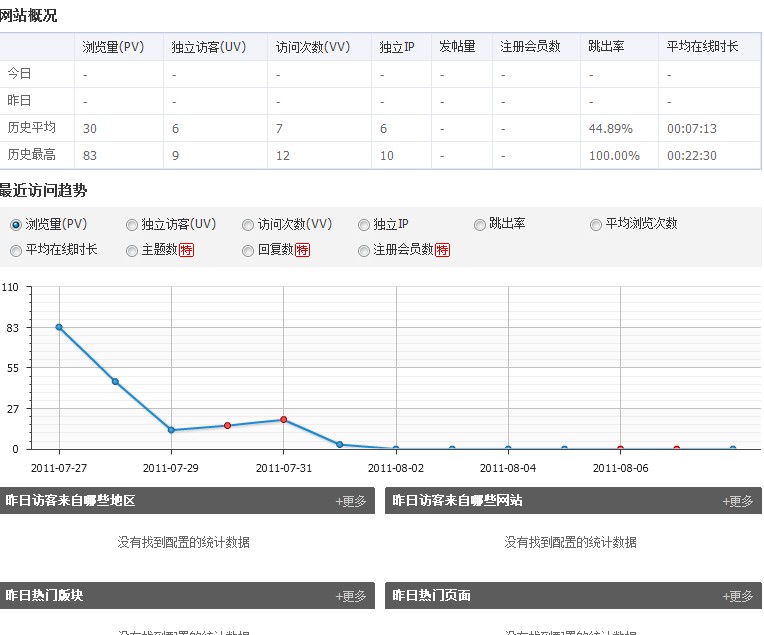The image size is (764, 635).
Task: Select 平均在线时长 radio button
Action: pos(16,250)
